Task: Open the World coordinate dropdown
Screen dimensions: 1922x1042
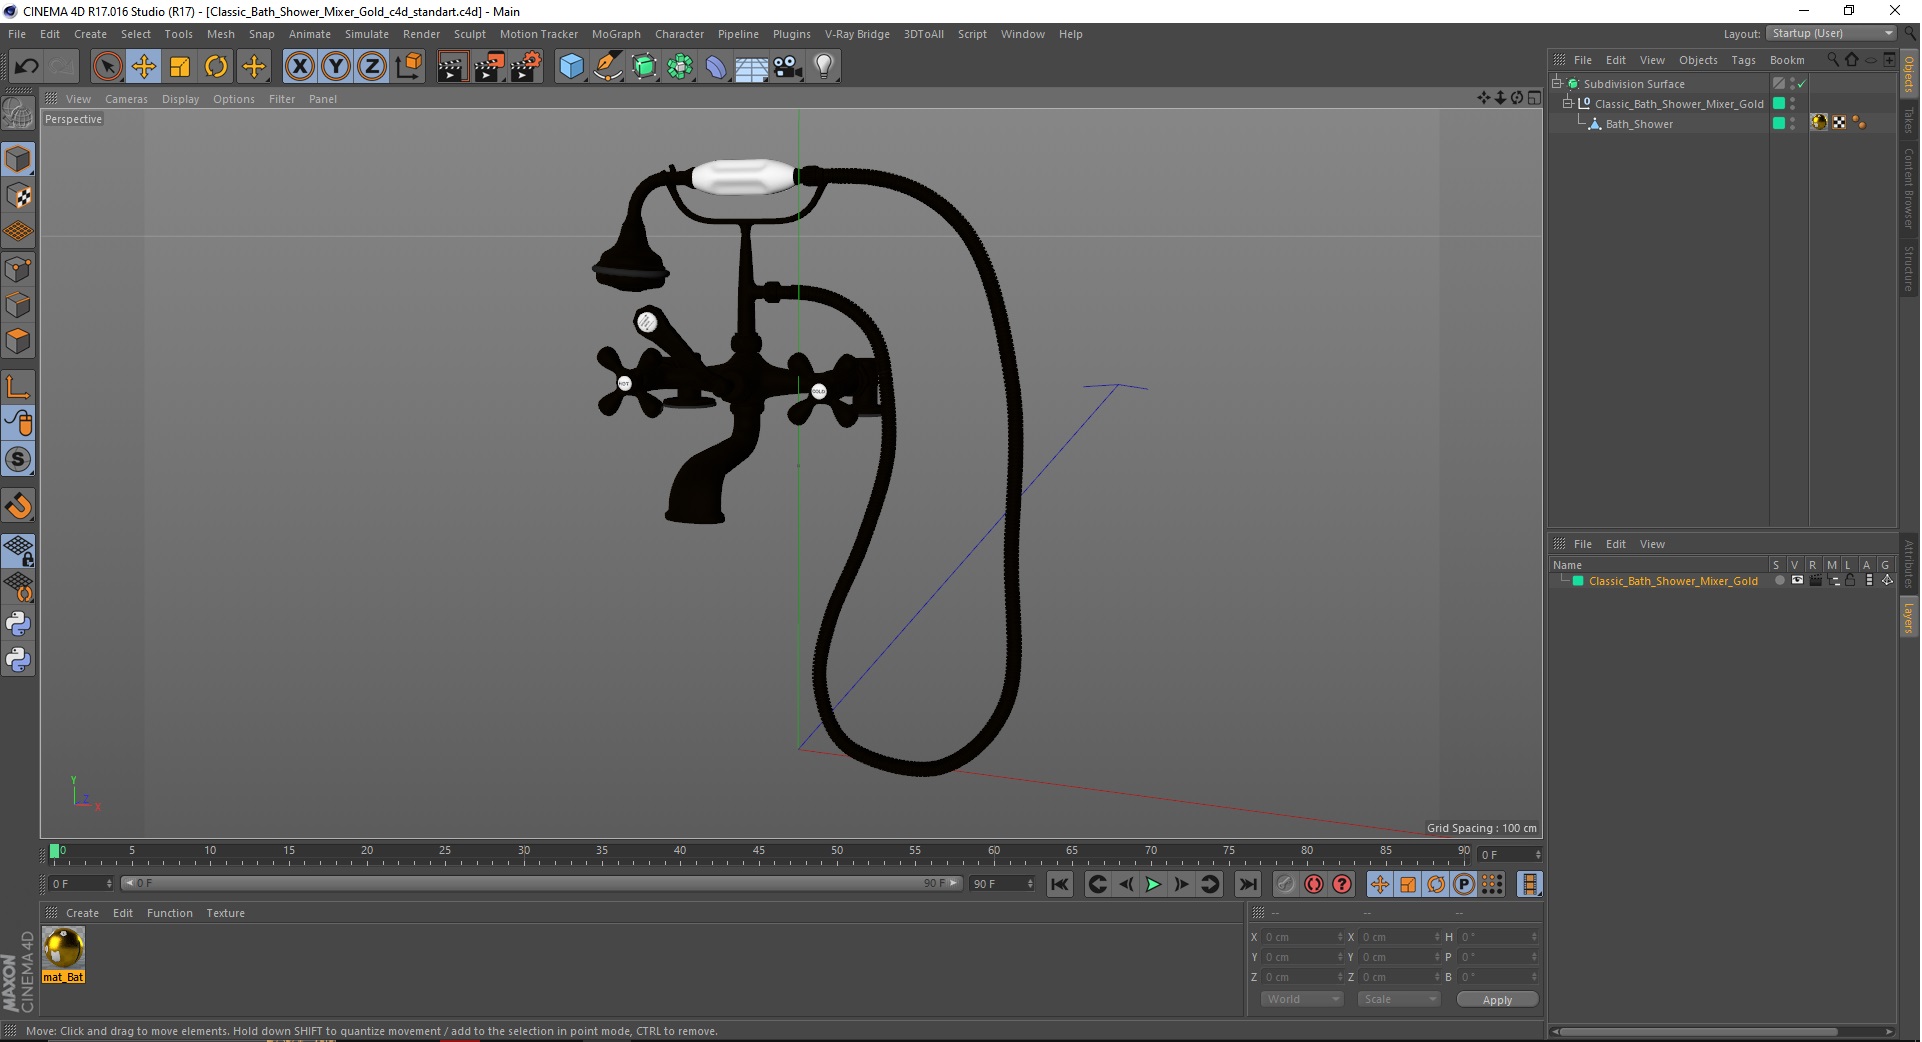Action: click(1301, 1000)
